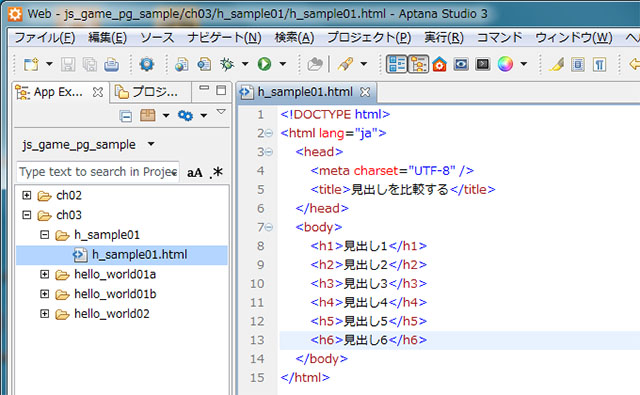This screenshot has height=395, width=640.
Task: Minimize the explorer panel
Action: (x=204, y=89)
